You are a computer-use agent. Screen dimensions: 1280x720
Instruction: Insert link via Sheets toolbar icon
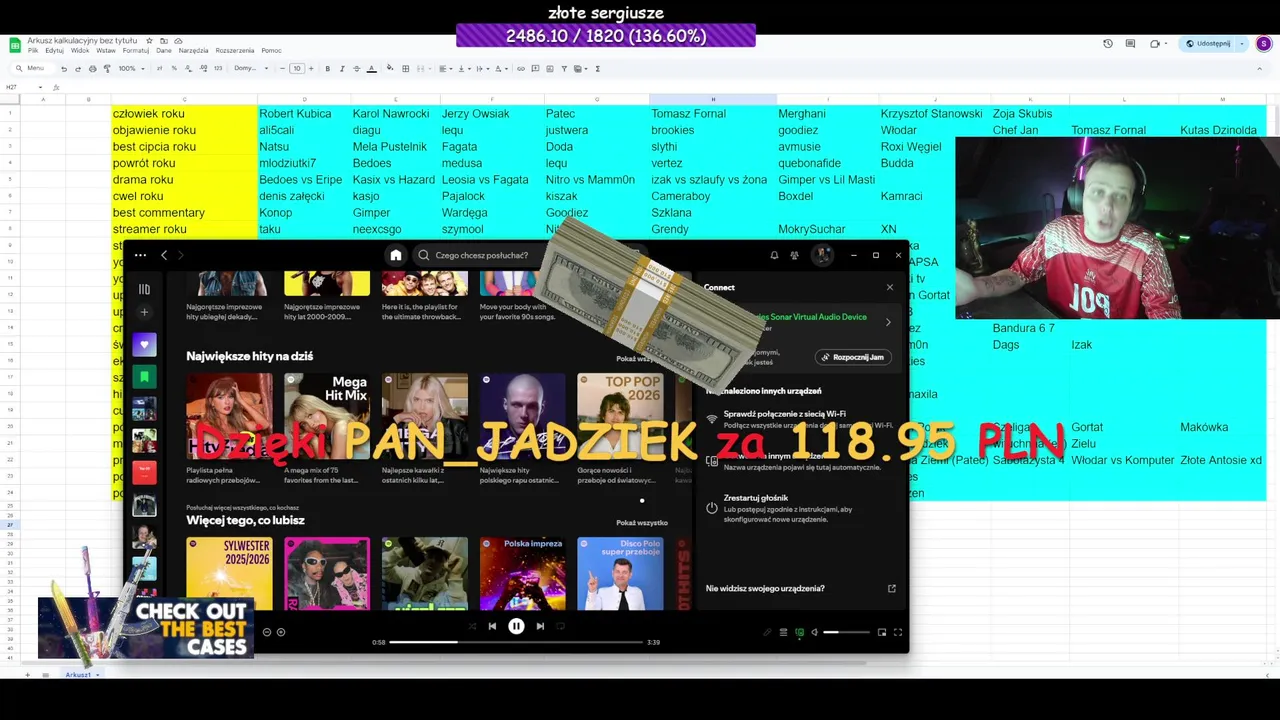tap(521, 69)
